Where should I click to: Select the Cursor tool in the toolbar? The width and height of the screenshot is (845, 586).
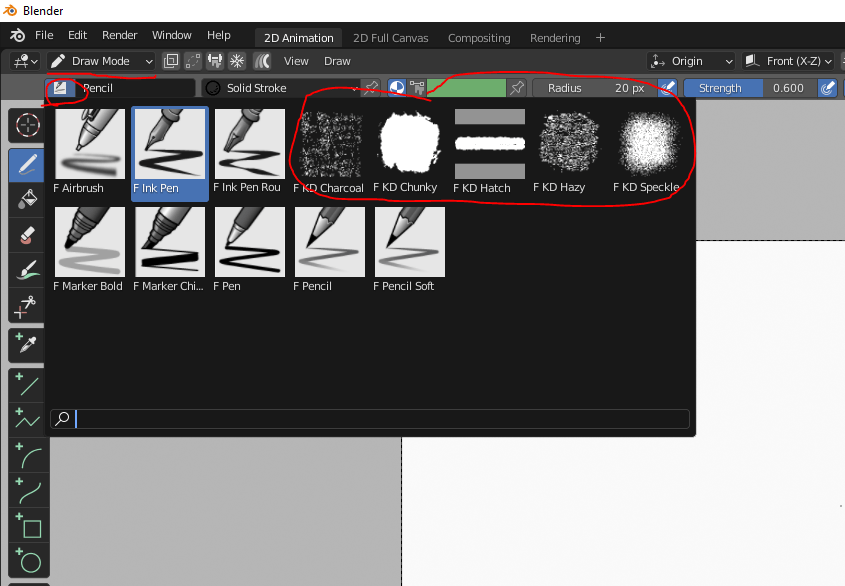27,126
